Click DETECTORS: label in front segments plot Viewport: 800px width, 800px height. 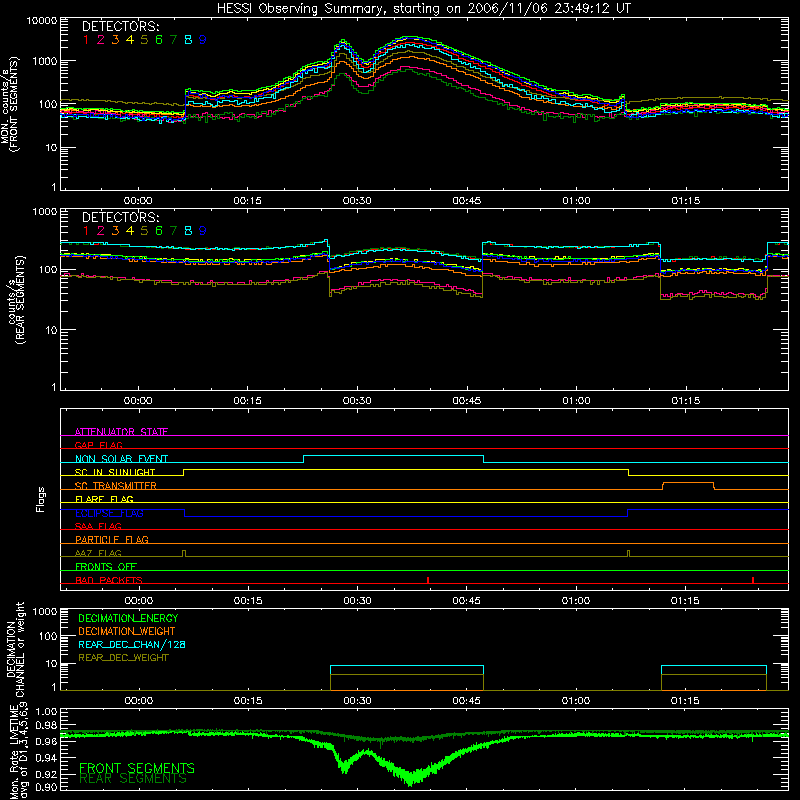tap(121, 26)
